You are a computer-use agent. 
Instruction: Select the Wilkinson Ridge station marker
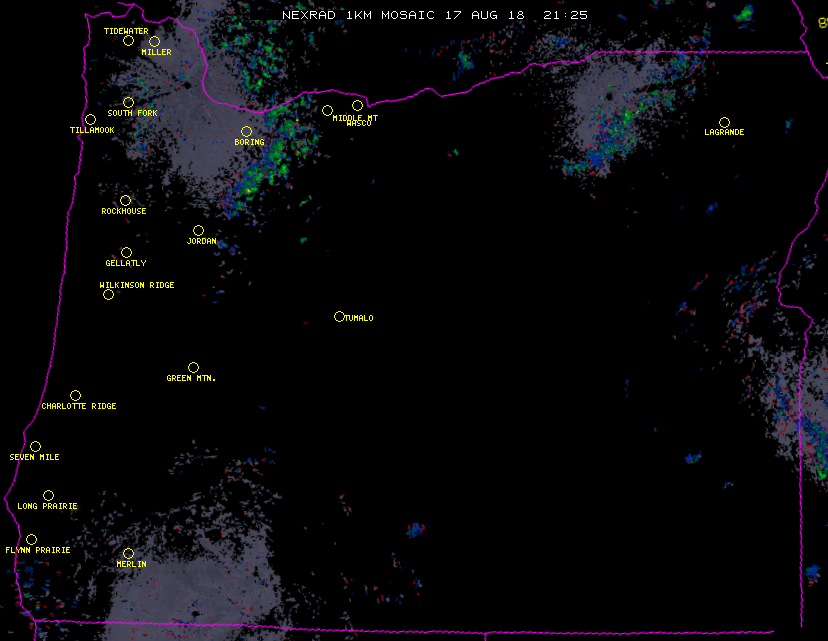point(108,295)
